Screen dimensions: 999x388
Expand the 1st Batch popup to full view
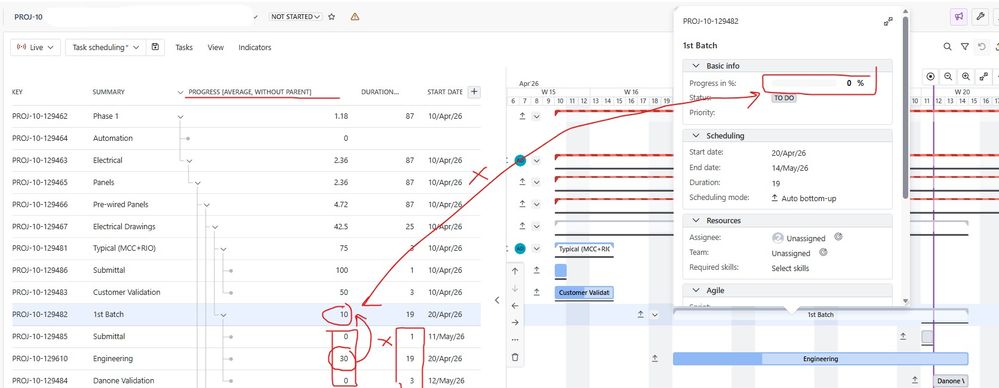pyautogui.click(x=888, y=22)
